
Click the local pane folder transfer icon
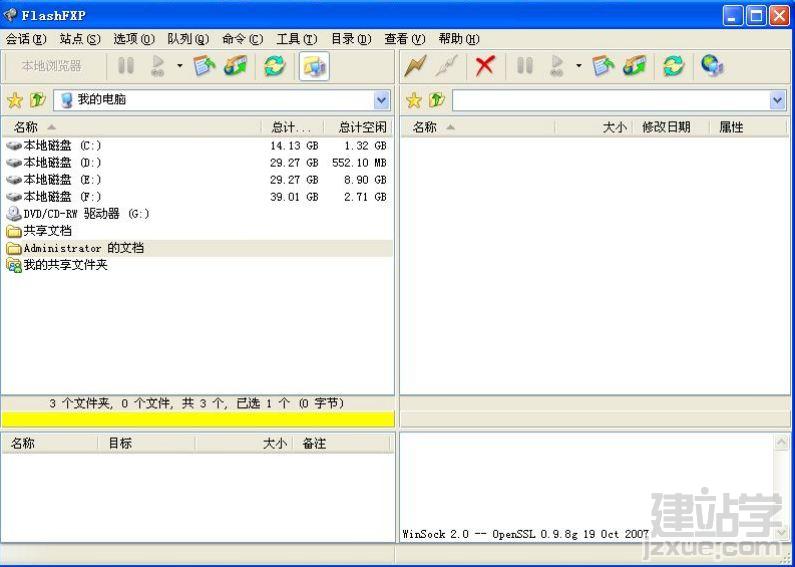coord(236,66)
